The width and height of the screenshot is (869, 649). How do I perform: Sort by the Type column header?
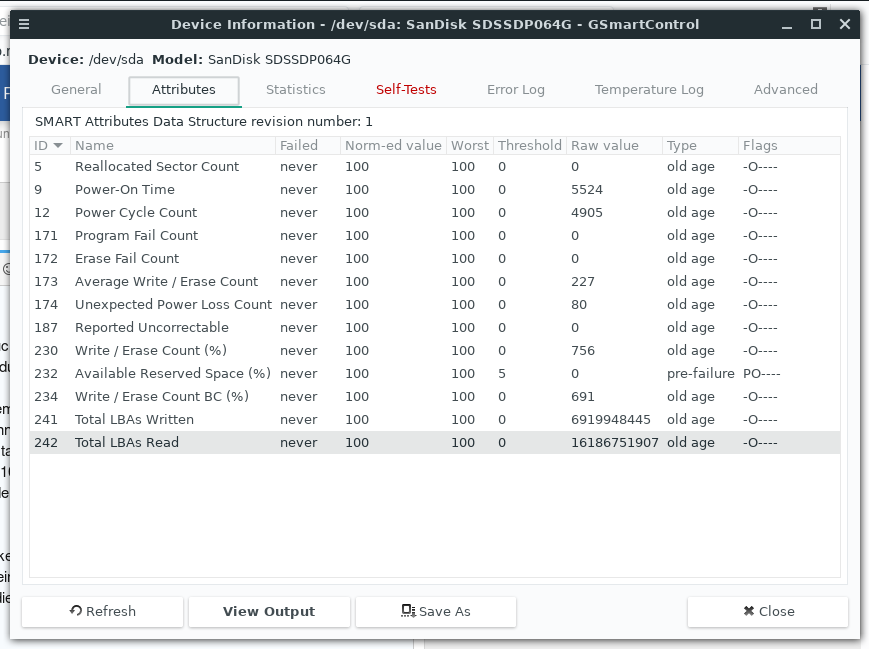700,145
